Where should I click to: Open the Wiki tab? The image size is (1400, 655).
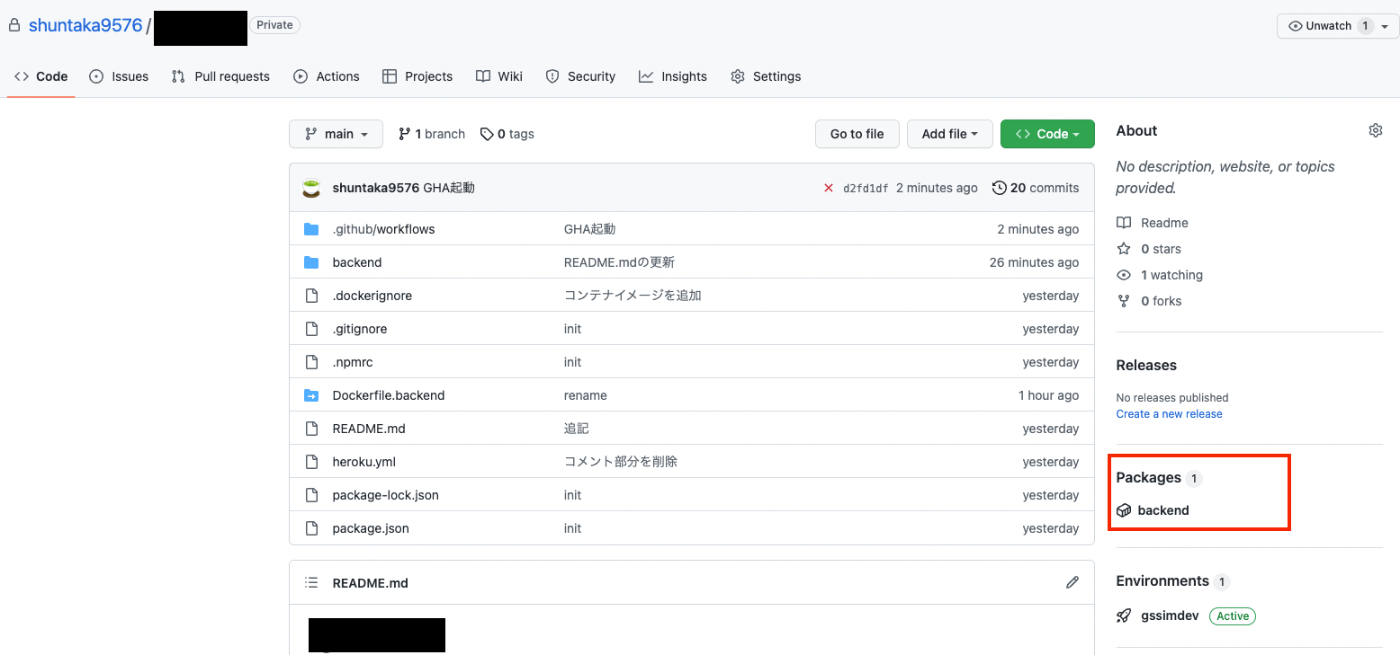(x=499, y=76)
